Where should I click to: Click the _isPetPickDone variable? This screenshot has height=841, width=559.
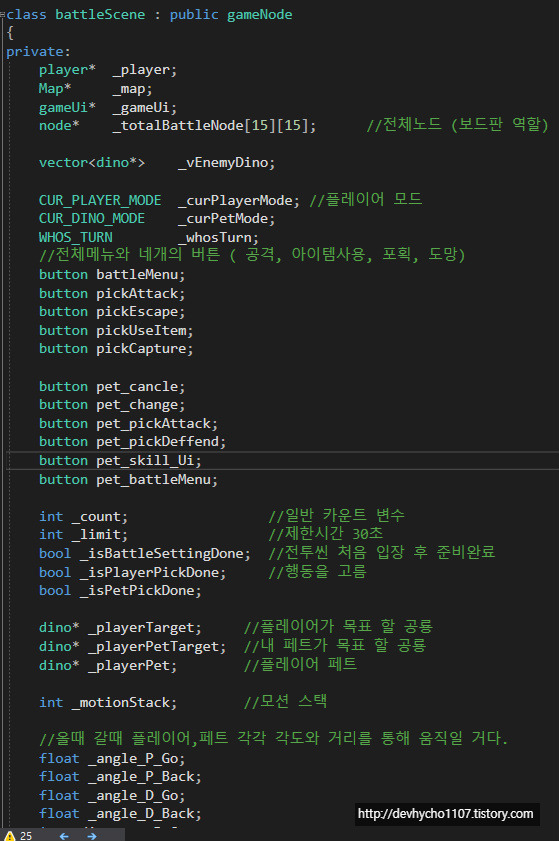(141, 591)
